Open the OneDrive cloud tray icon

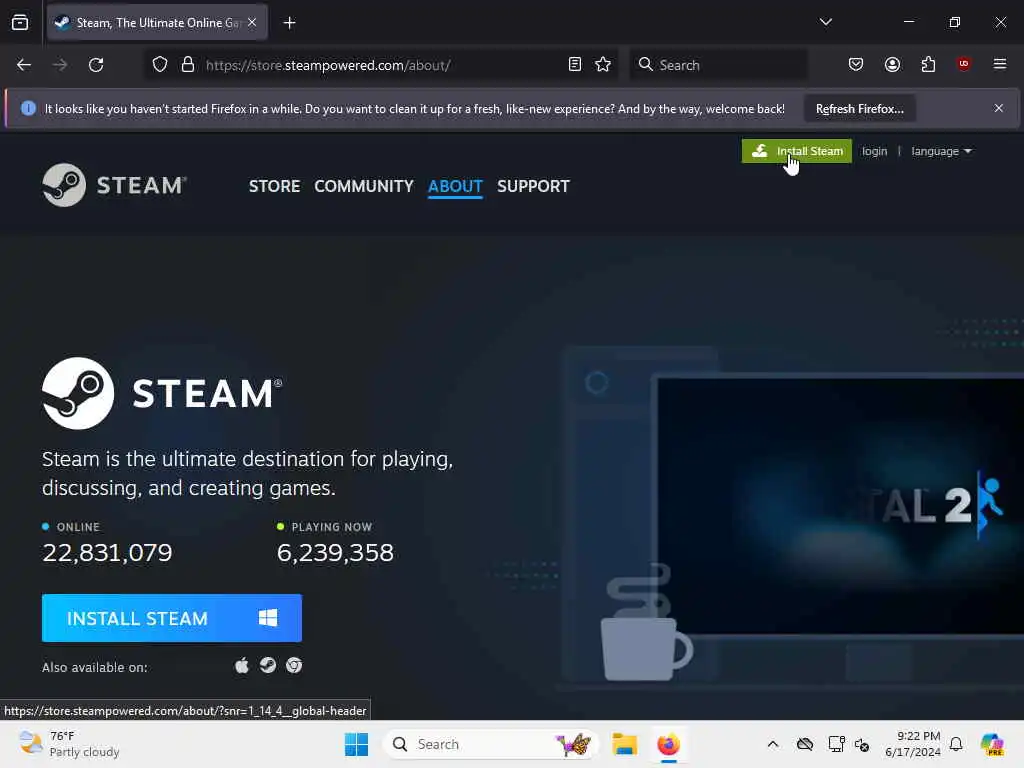click(805, 744)
